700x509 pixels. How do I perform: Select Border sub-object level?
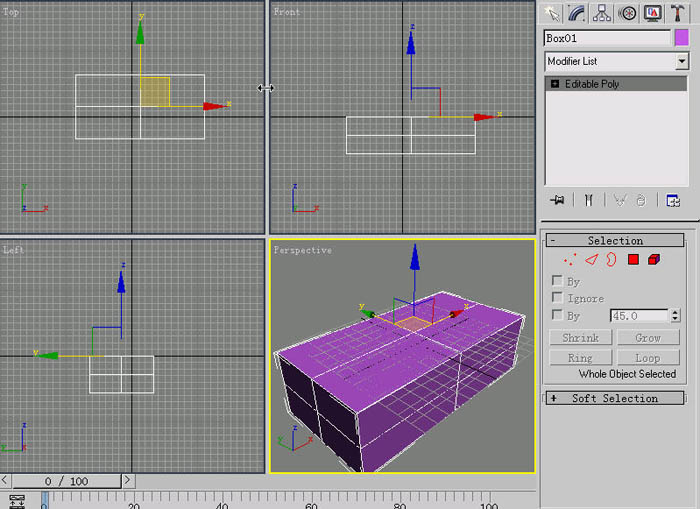point(611,259)
